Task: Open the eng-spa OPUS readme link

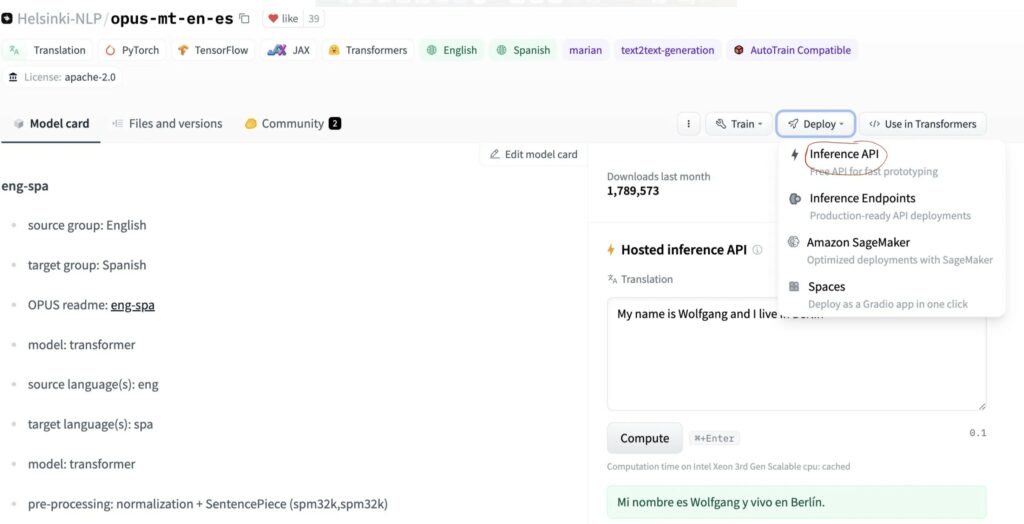Action: pos(132,305)
